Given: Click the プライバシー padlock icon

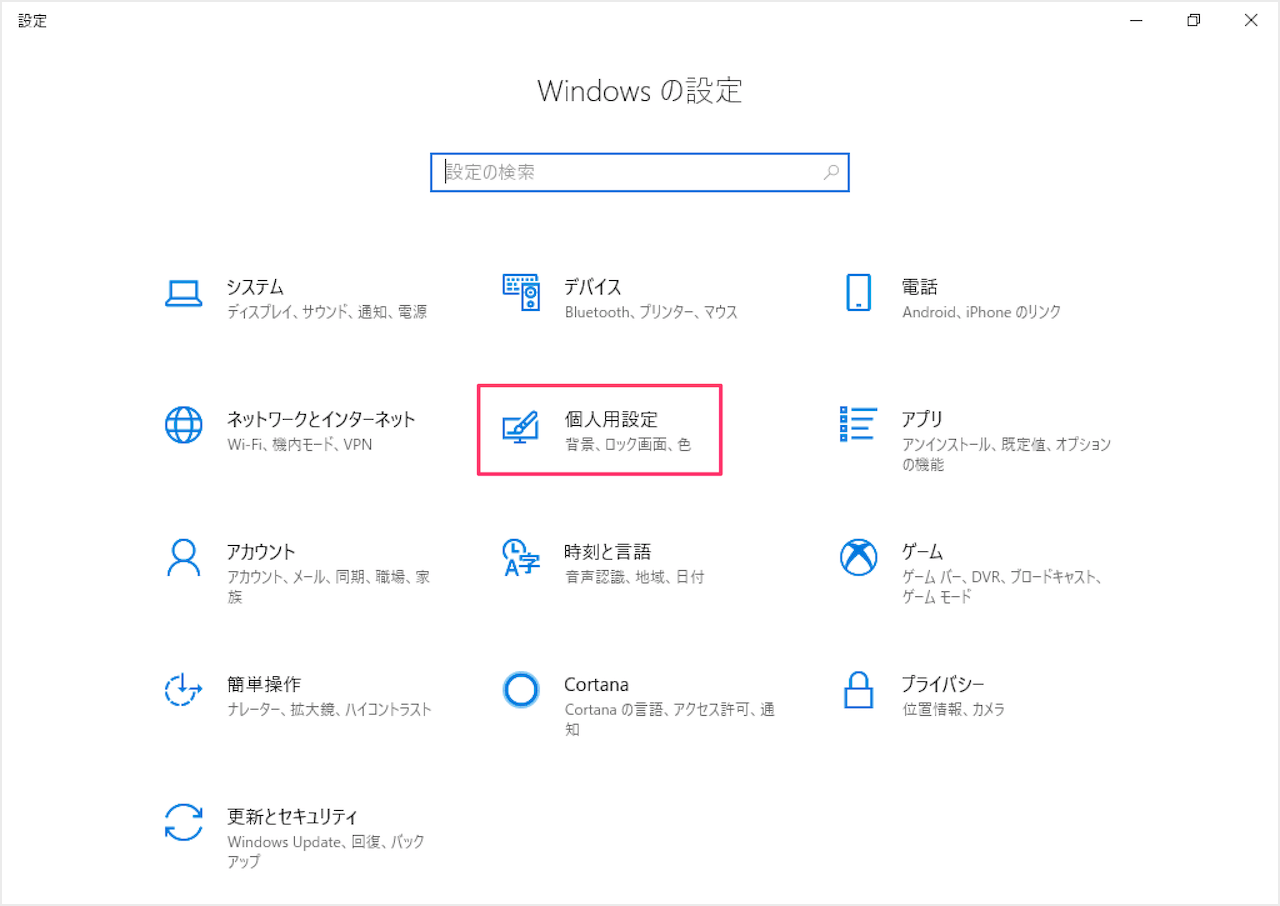Looking at the screenshot, I should click(x=859, y=689).
